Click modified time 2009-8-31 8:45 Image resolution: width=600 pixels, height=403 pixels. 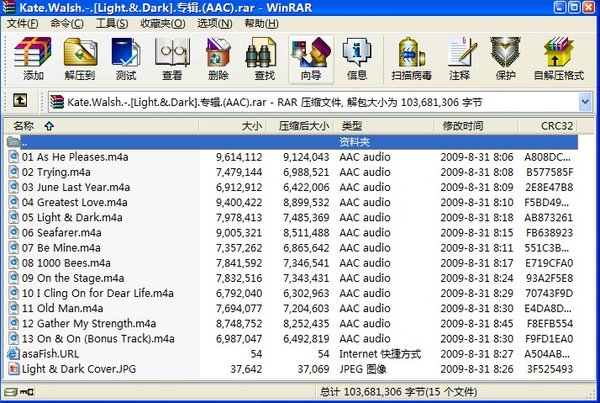click(476, 323)
